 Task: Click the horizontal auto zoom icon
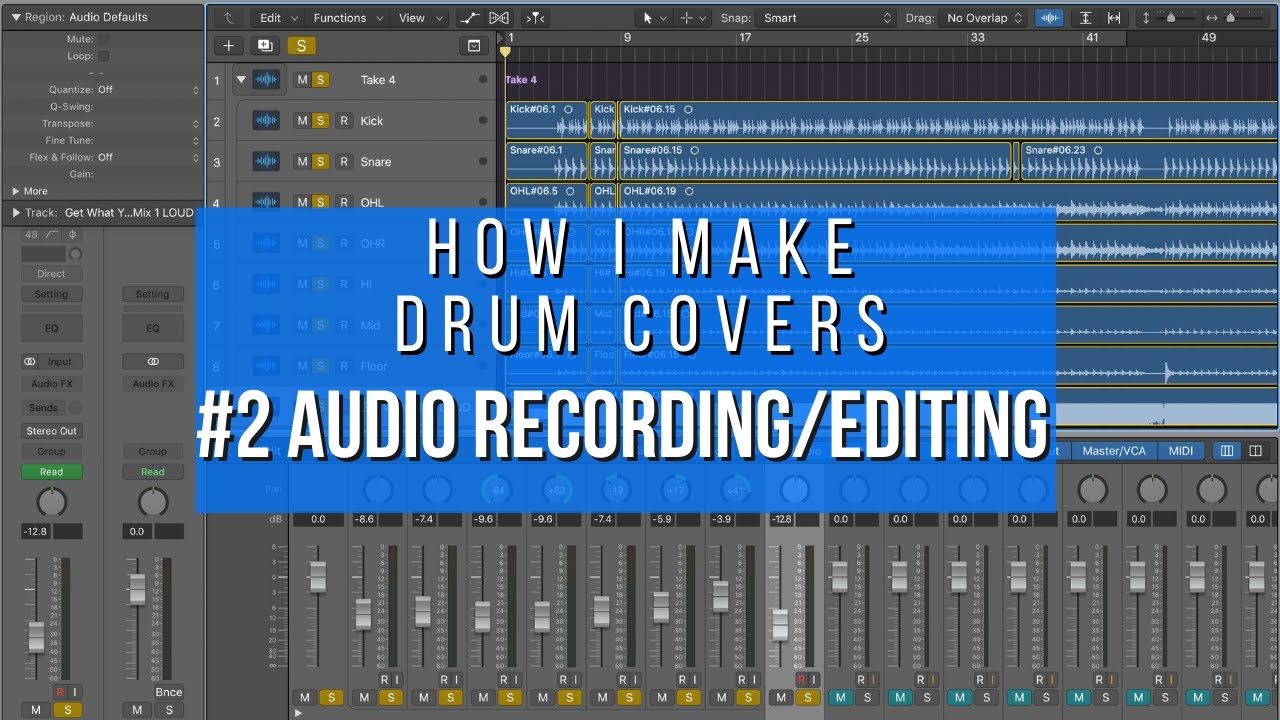tap(1114, 17)
